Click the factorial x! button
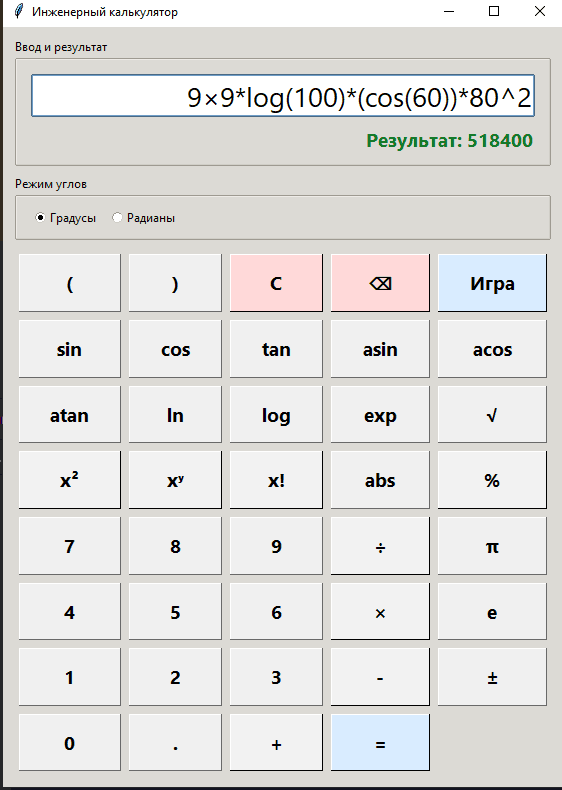The width and height of the screenshot is (562, 790). 276,480
